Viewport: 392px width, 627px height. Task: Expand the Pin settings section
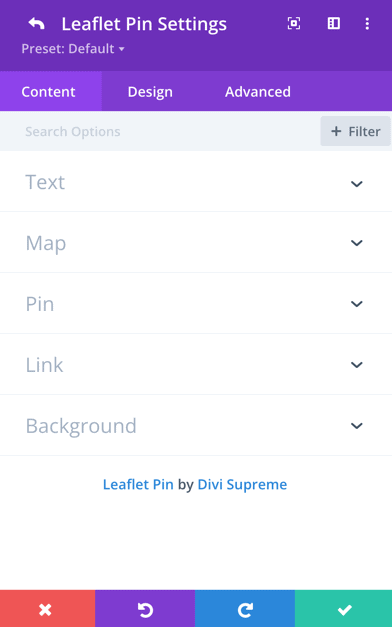(196, 304)
